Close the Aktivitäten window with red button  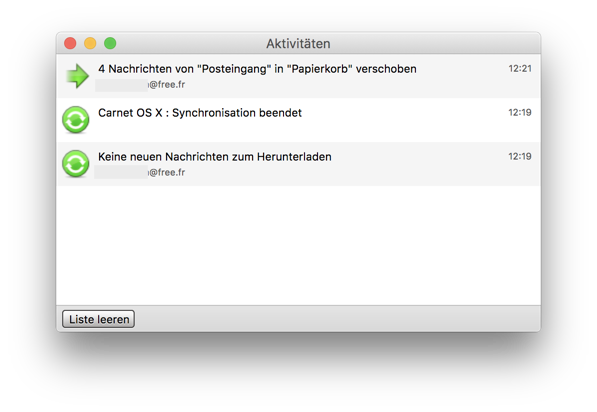(70, 43)
